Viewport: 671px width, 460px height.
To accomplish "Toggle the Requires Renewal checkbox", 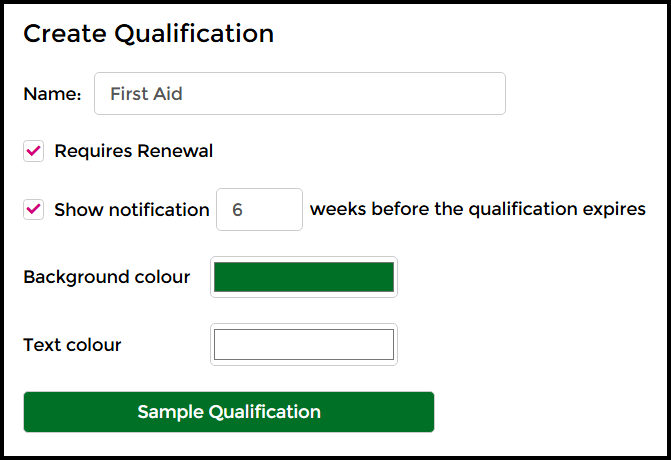I will pyautogui.click(x=34, y=151).
